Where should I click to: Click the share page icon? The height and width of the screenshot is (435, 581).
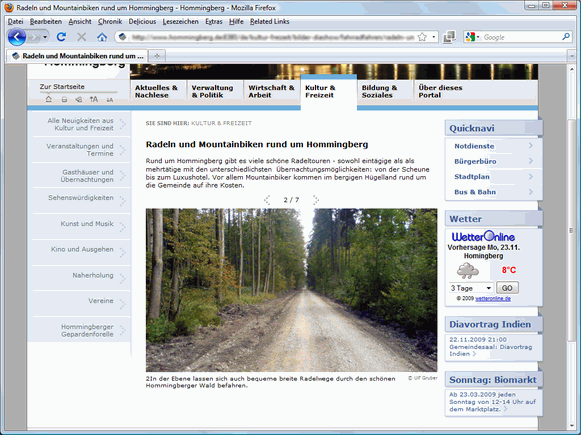(79, 99)
